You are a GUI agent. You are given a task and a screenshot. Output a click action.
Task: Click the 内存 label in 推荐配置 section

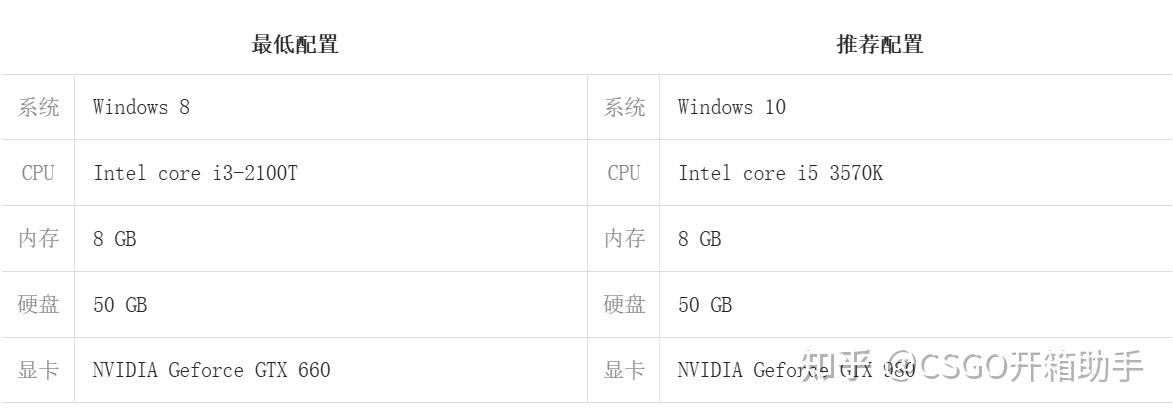click(x=624, y=239)
